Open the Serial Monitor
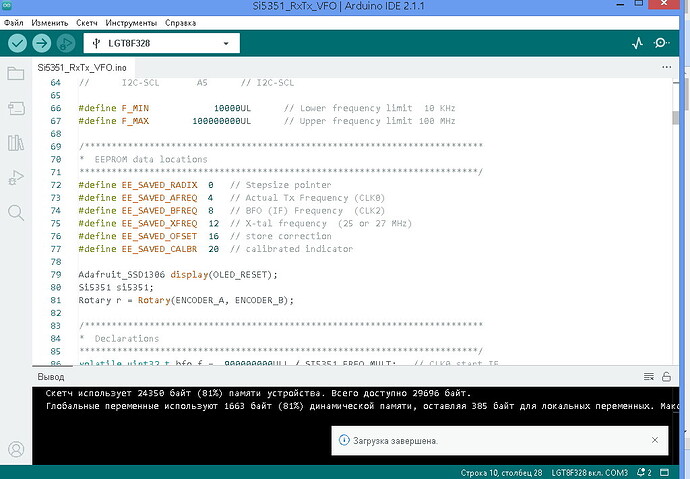The image size is (690, 479). (x=661, y=43)
